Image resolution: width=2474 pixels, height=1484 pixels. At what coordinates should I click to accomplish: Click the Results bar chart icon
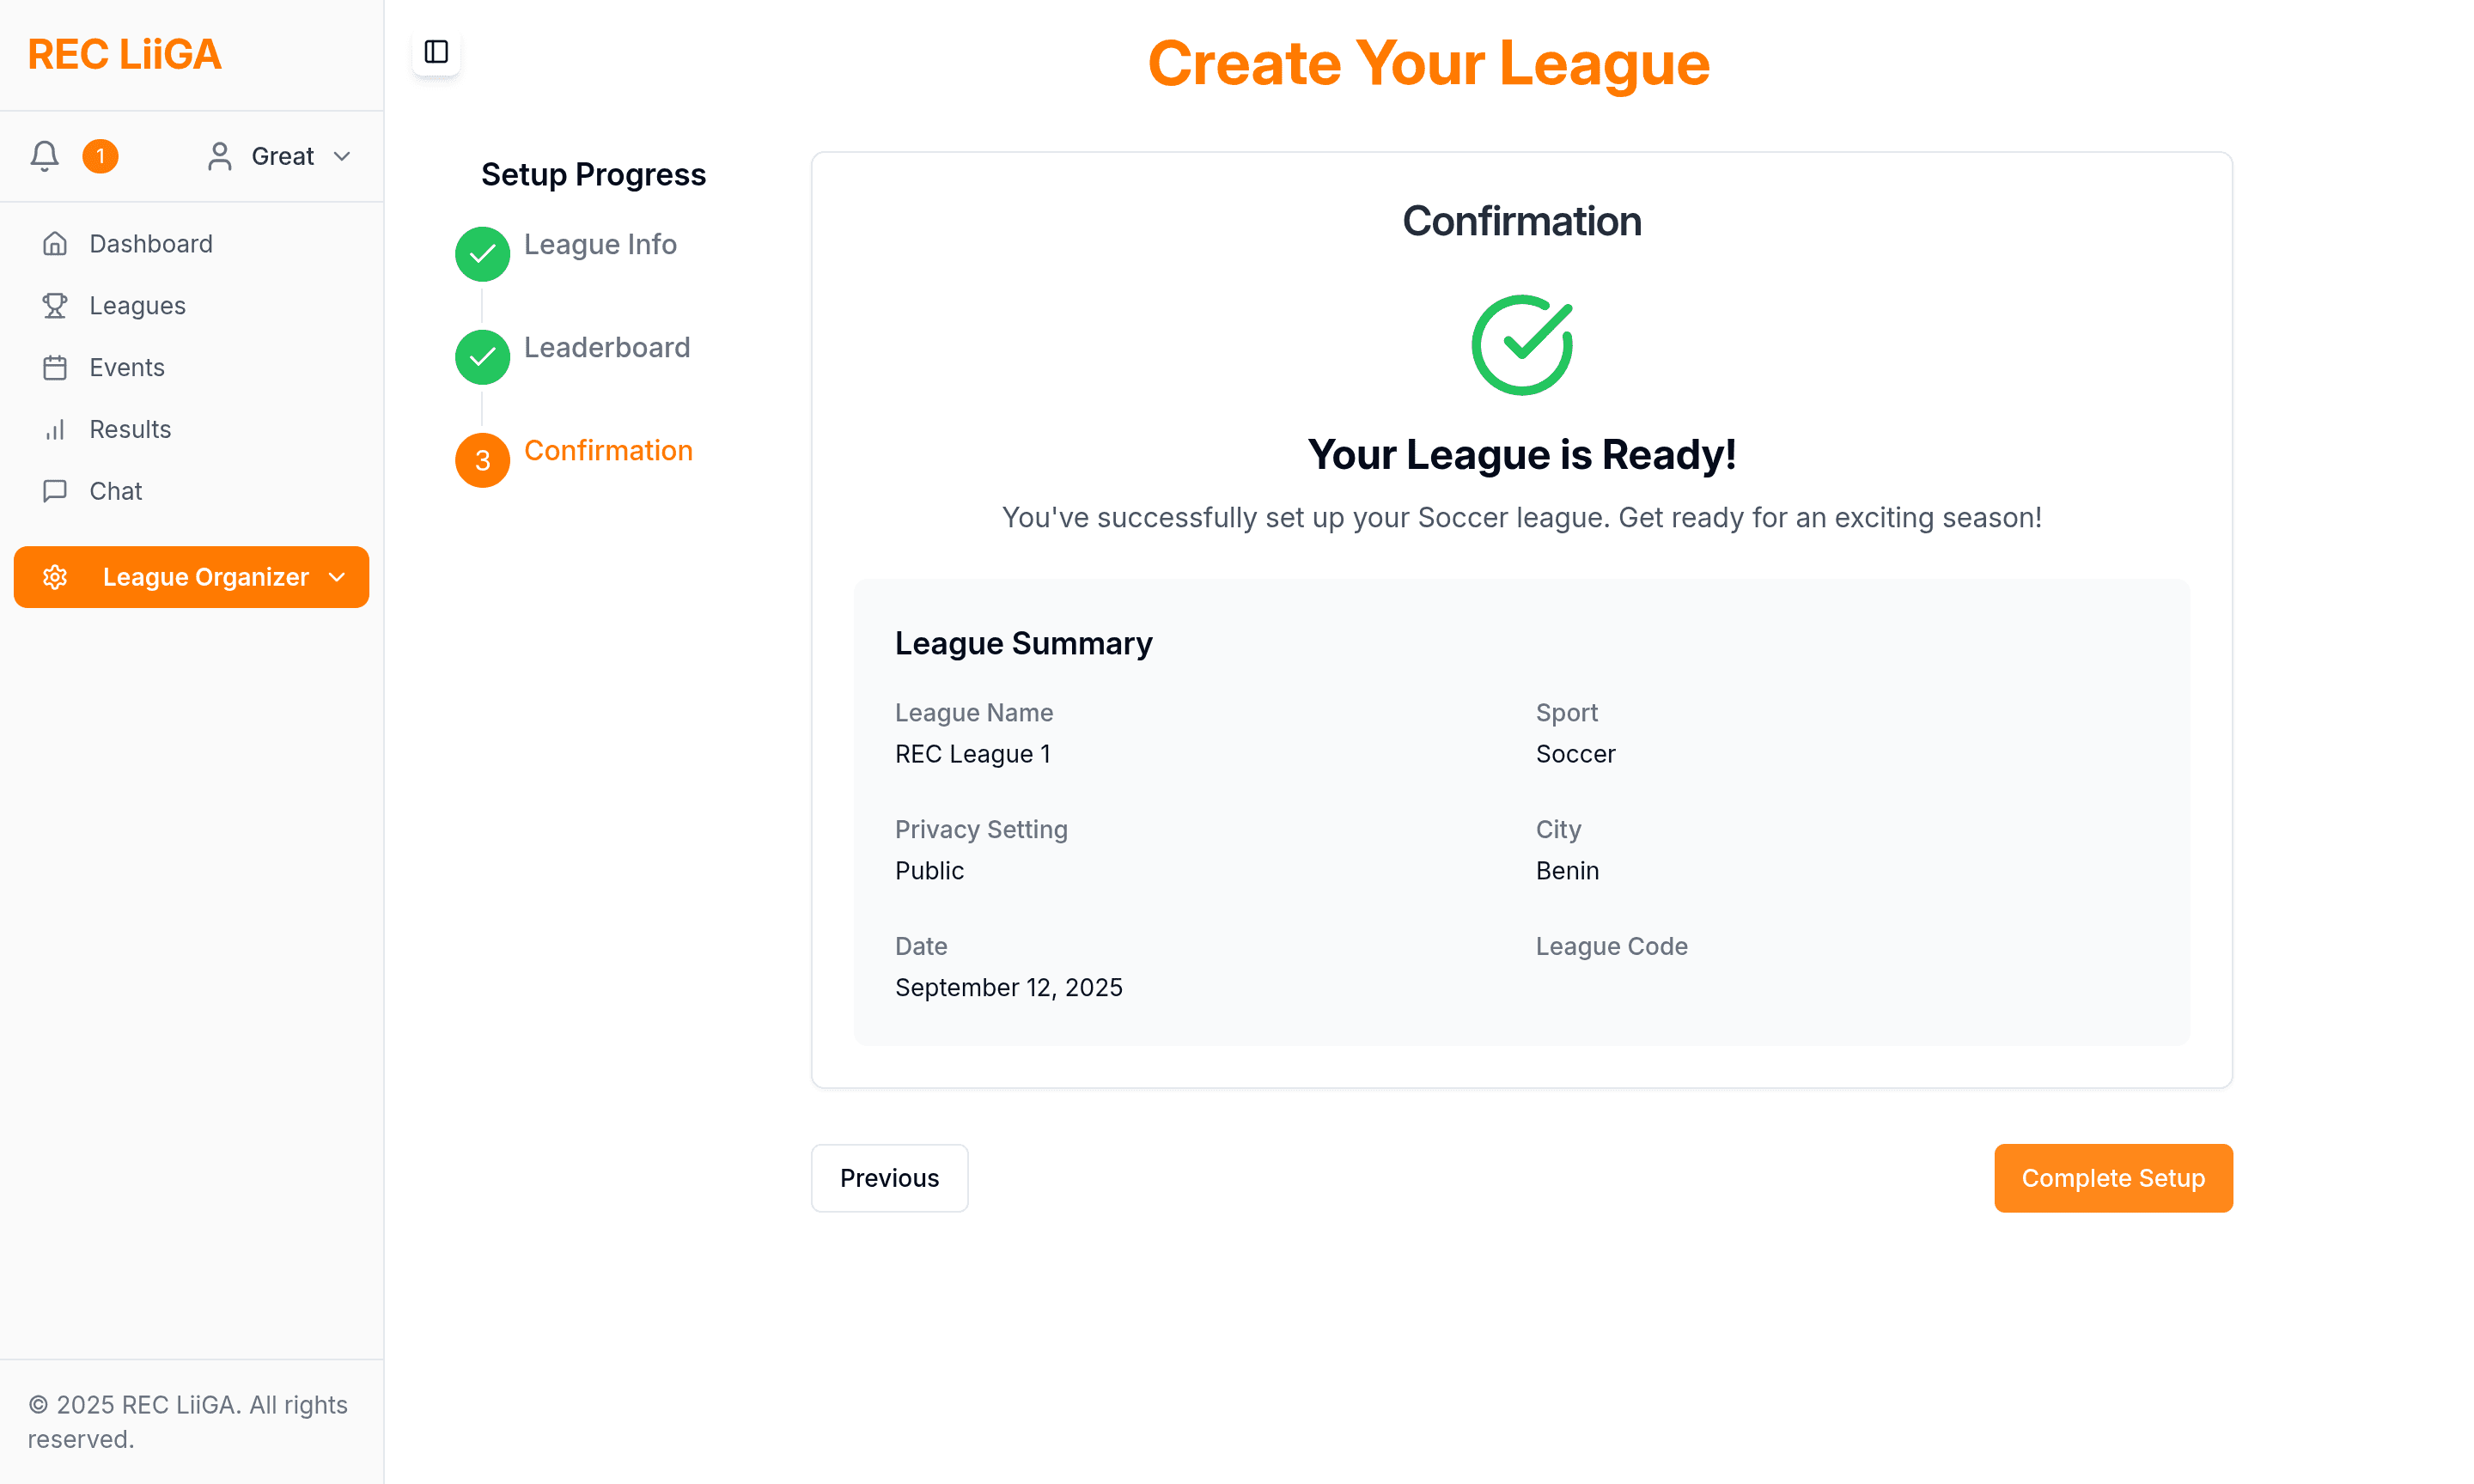(55, 430)
